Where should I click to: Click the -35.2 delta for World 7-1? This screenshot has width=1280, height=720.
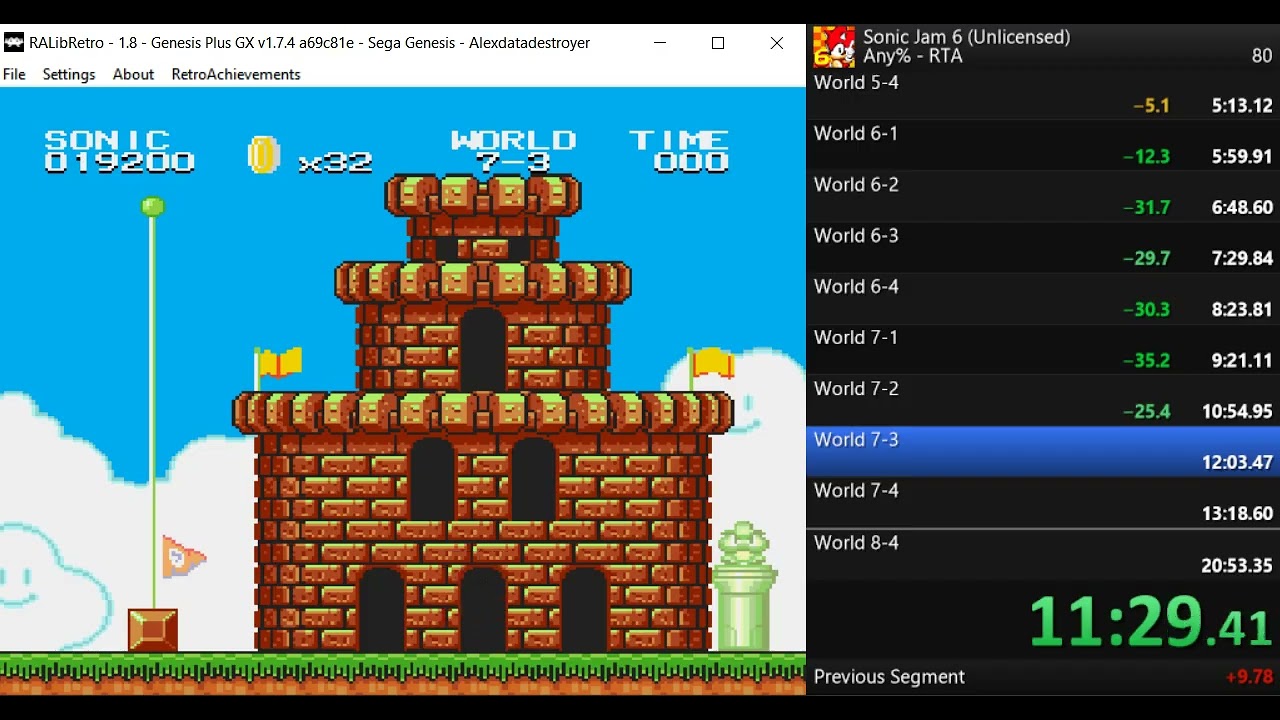point(1146,361)
